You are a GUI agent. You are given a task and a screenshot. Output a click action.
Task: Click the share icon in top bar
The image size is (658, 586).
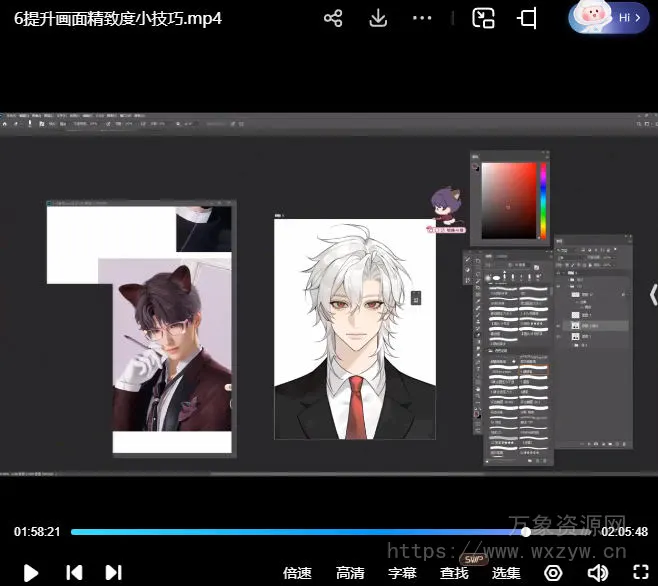click(334, 19)
